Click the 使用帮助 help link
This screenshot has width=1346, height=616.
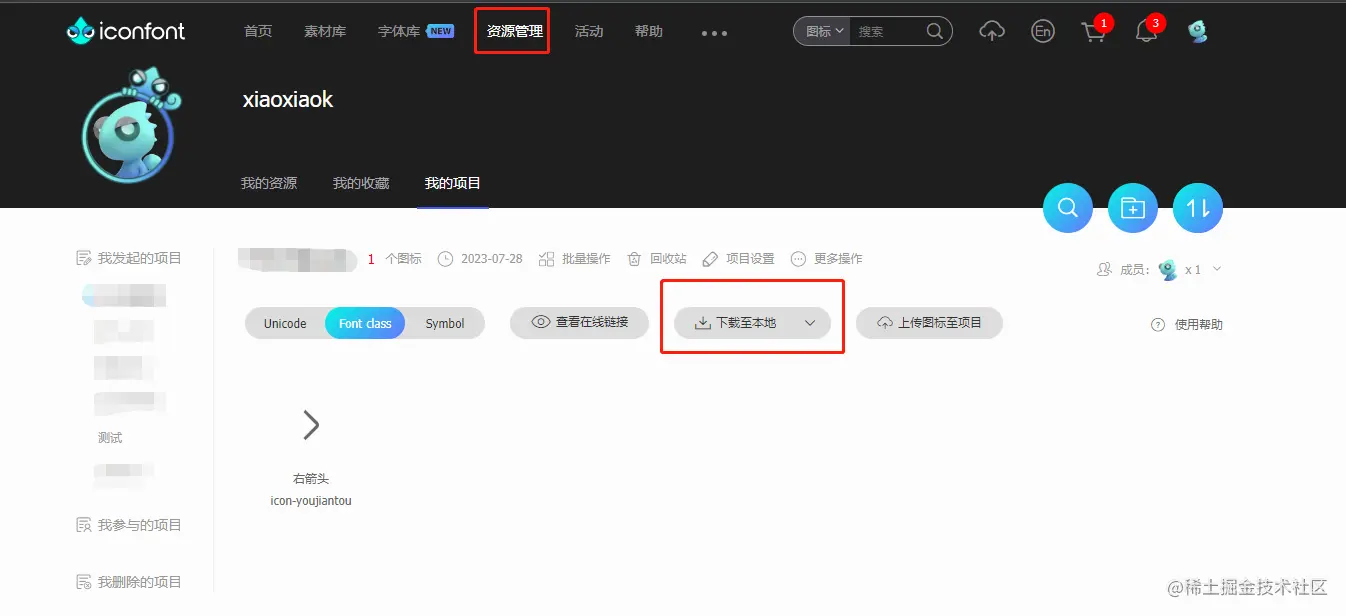click(x=1187, y=324)
